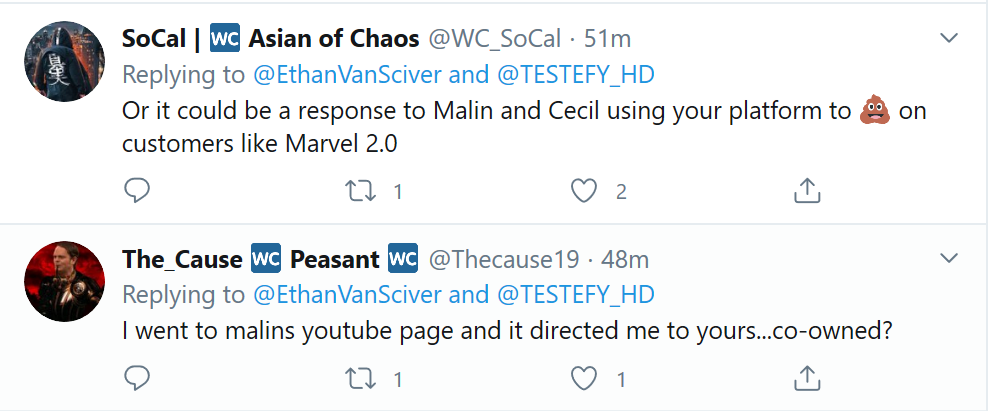The image size is (990, 411).
Task: Expand the options chevron on SoCal's tweet
Action: pos(949,39)
